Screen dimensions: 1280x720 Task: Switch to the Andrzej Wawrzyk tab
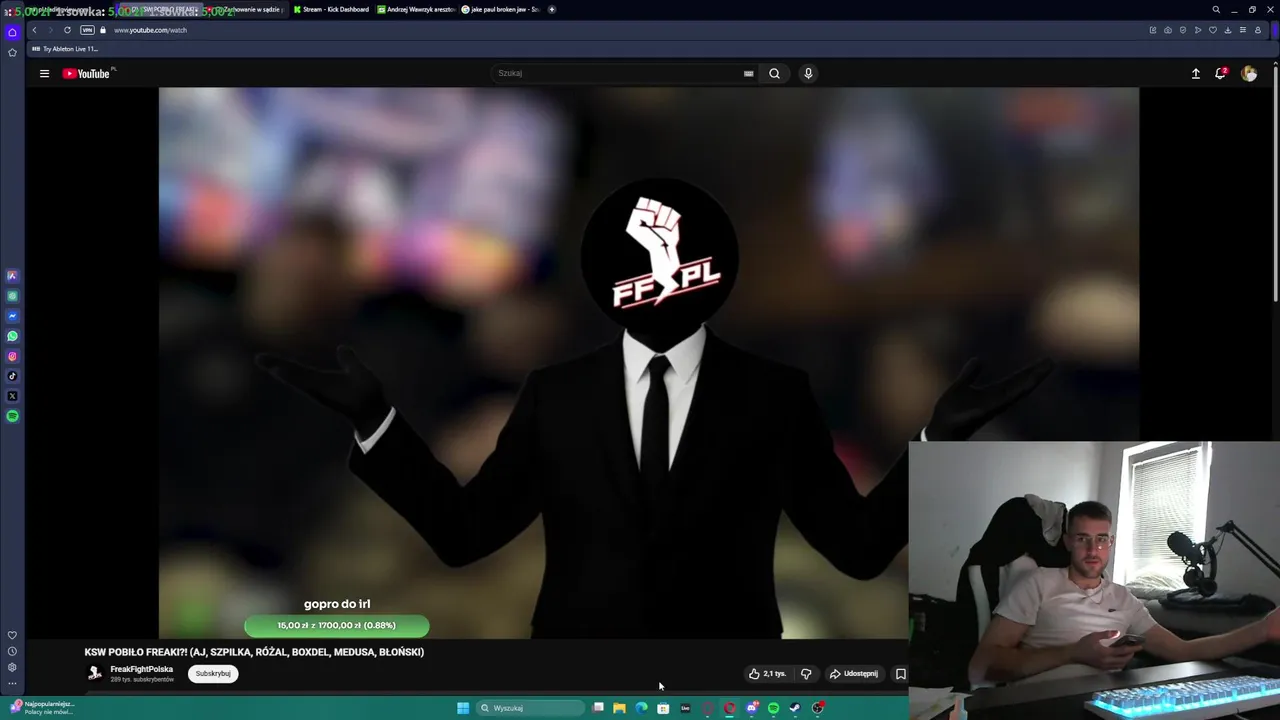416,9
